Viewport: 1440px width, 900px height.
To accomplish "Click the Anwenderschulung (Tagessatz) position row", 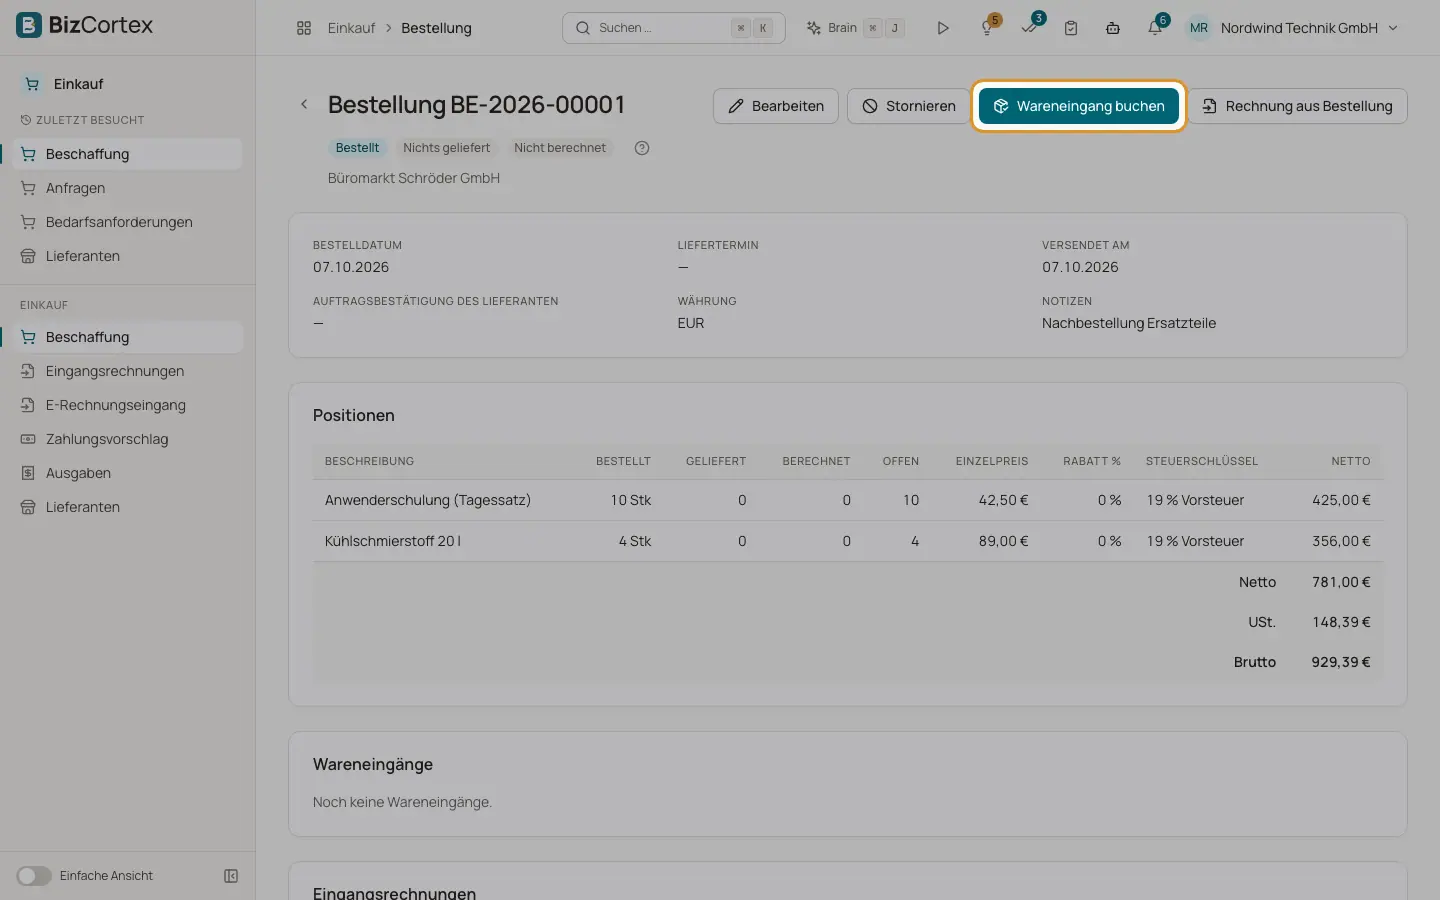I will (848, 500).
